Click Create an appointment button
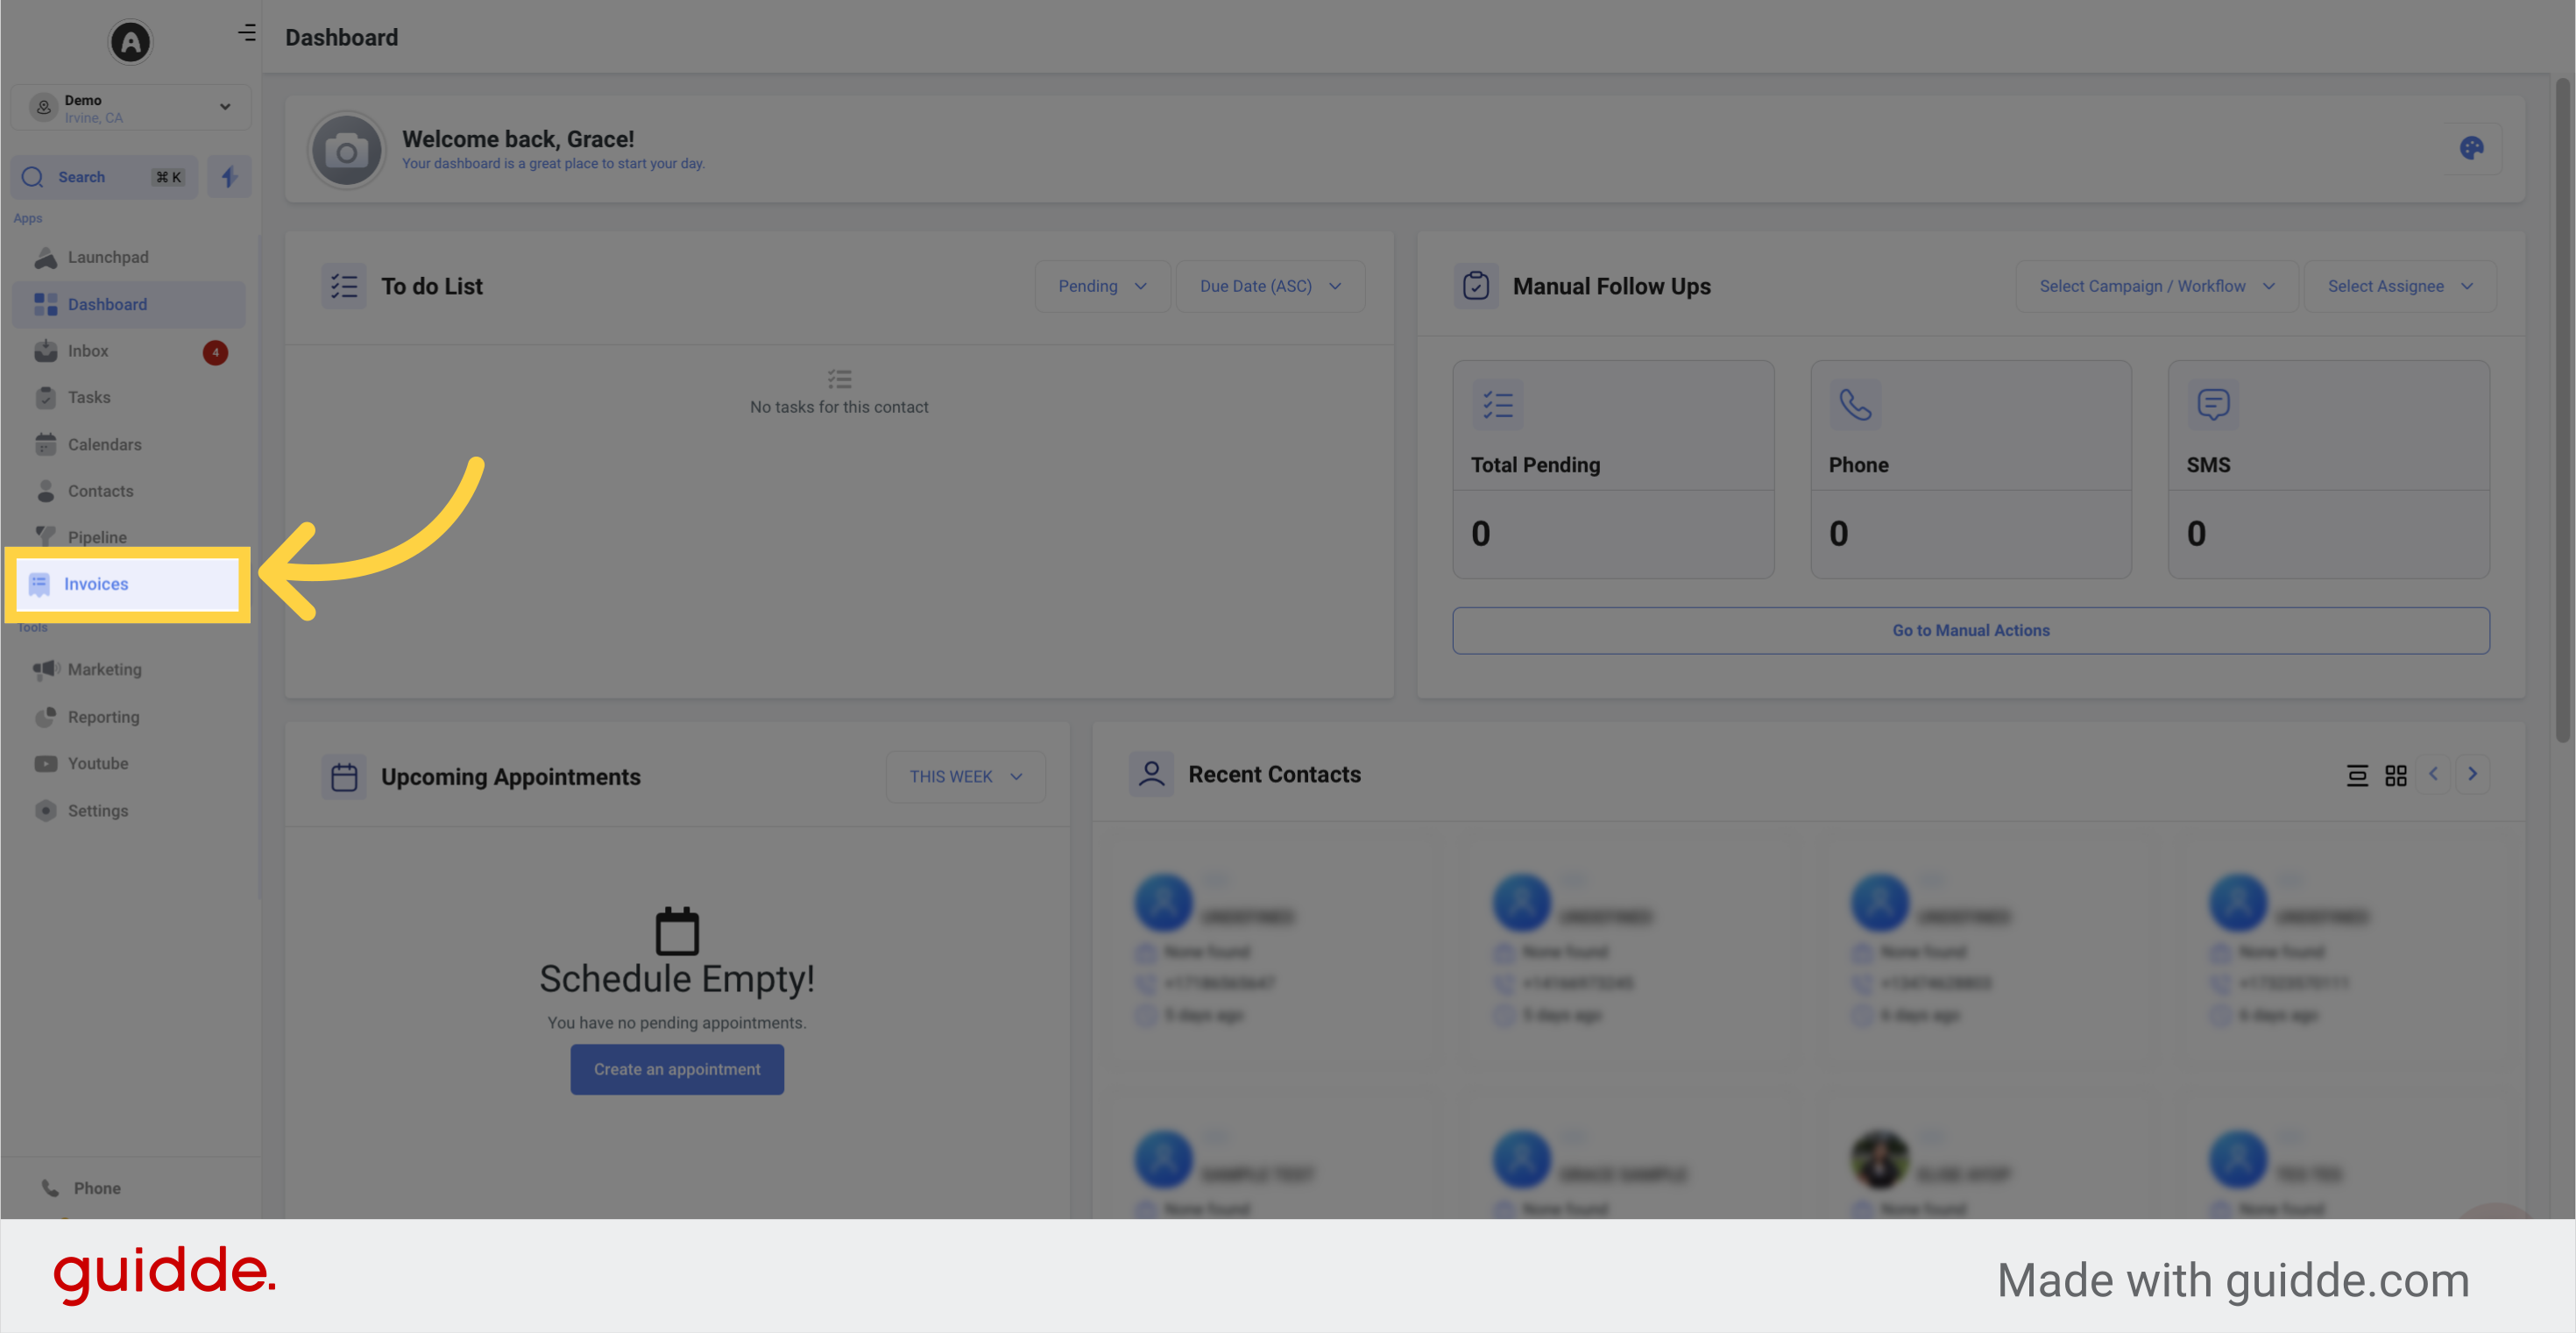This screenshot has width=2576, height=1333. (x=677, y=1070)
